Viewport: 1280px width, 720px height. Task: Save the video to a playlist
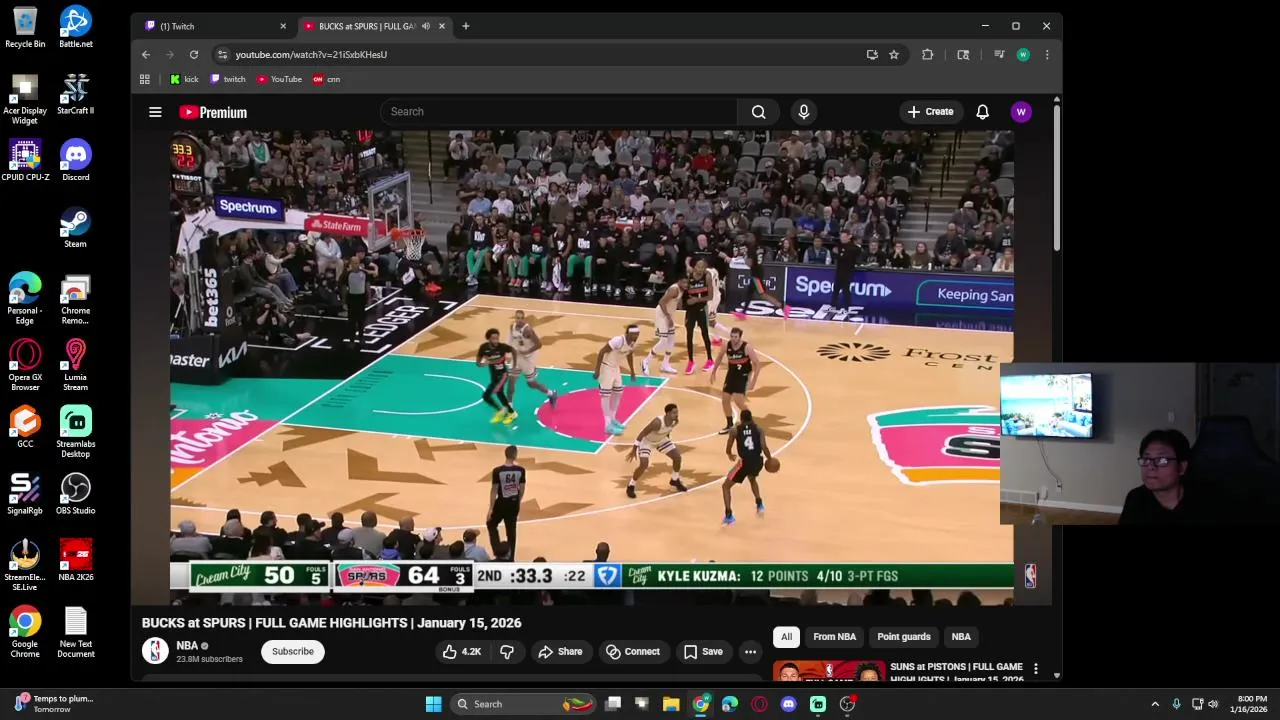703,652
